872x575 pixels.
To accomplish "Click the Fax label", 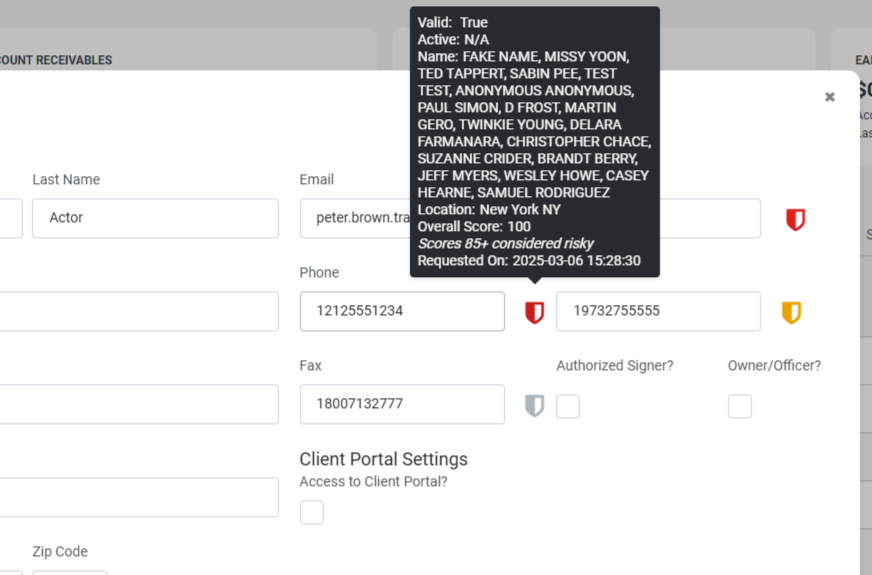I will 310,365.
